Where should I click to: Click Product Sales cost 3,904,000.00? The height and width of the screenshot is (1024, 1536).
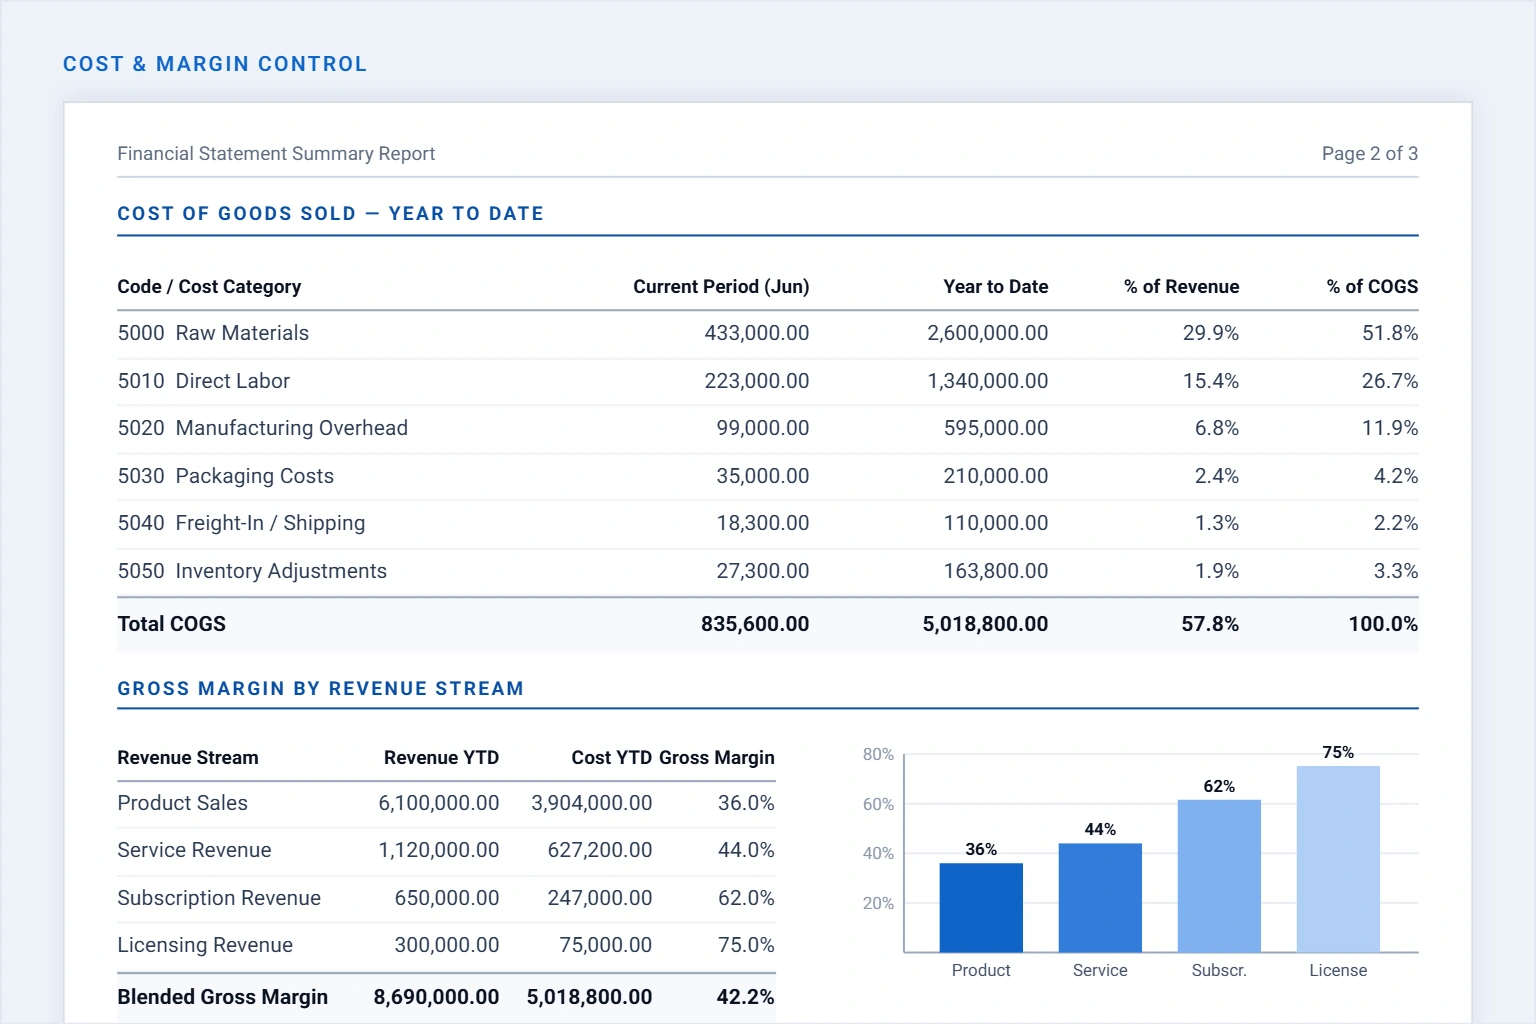591,803
